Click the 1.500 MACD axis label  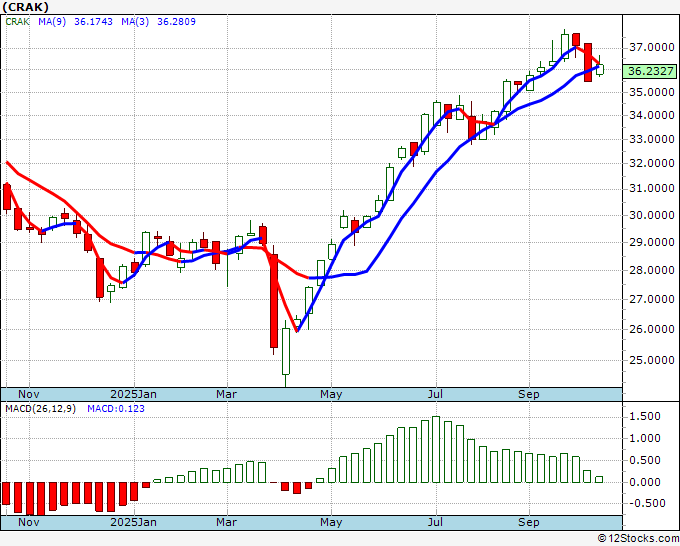(x=644, y=416)
